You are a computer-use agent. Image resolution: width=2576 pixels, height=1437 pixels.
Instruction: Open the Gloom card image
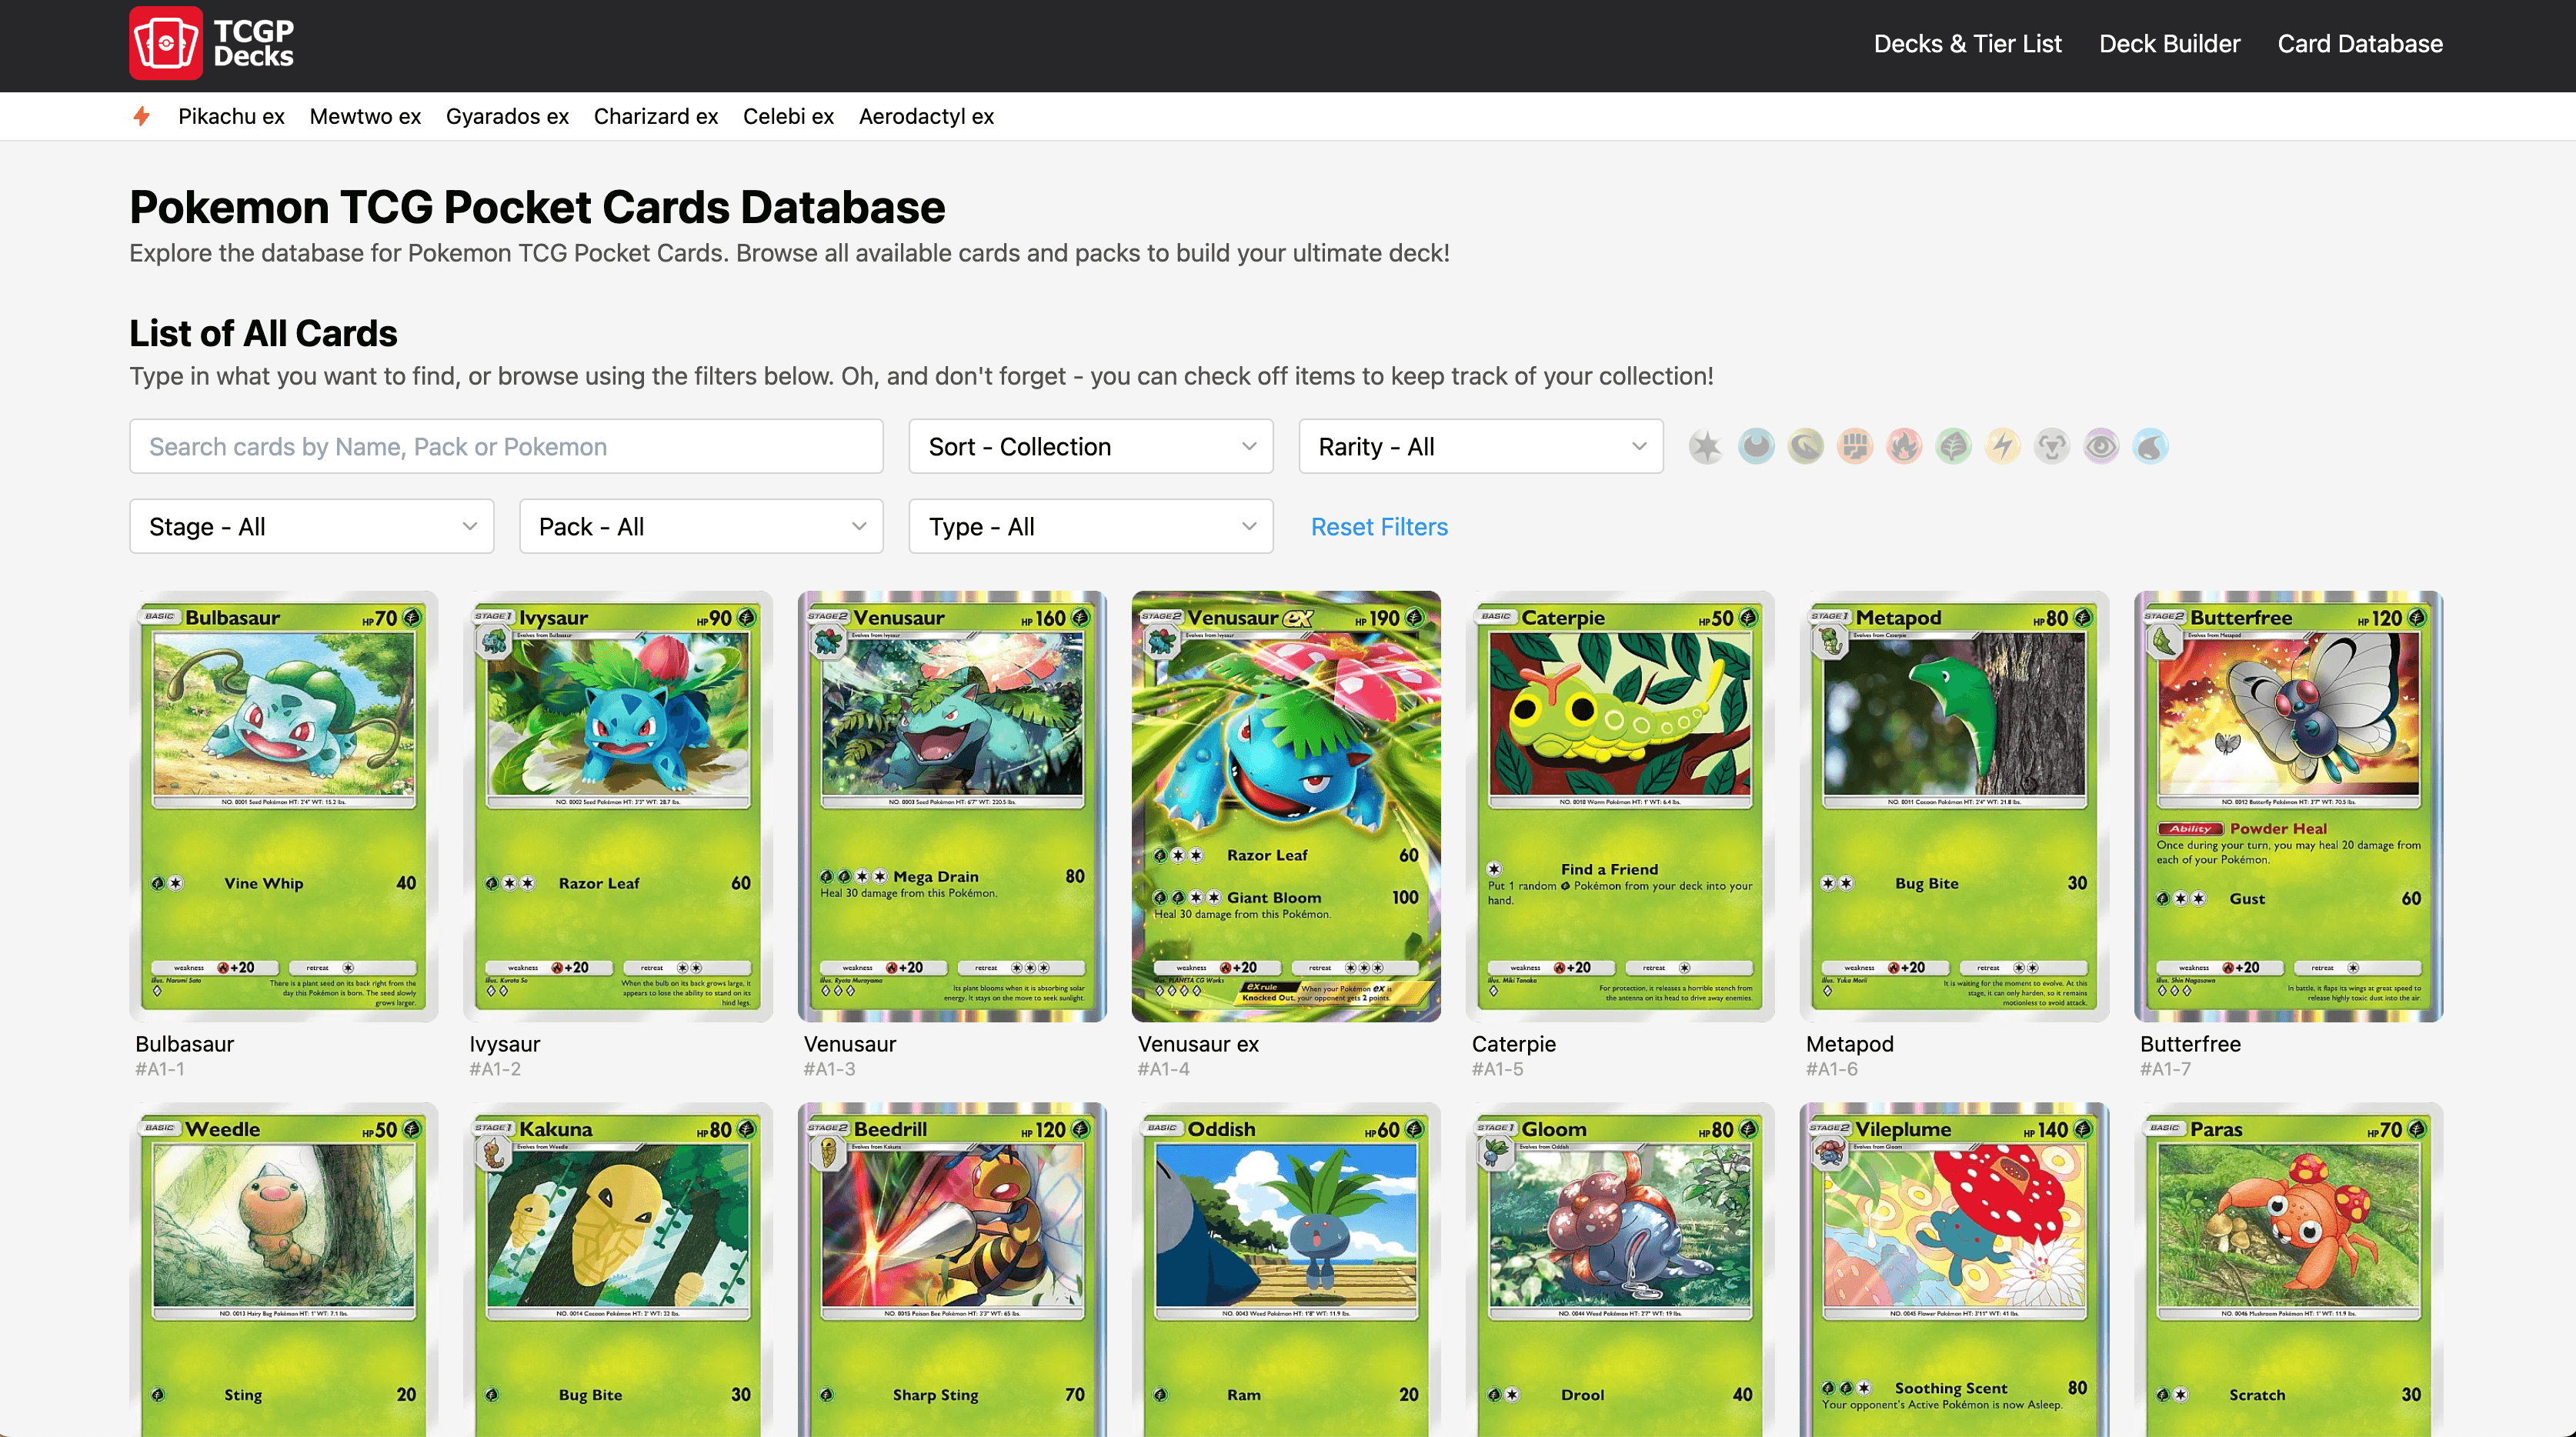[1620, 1269]
